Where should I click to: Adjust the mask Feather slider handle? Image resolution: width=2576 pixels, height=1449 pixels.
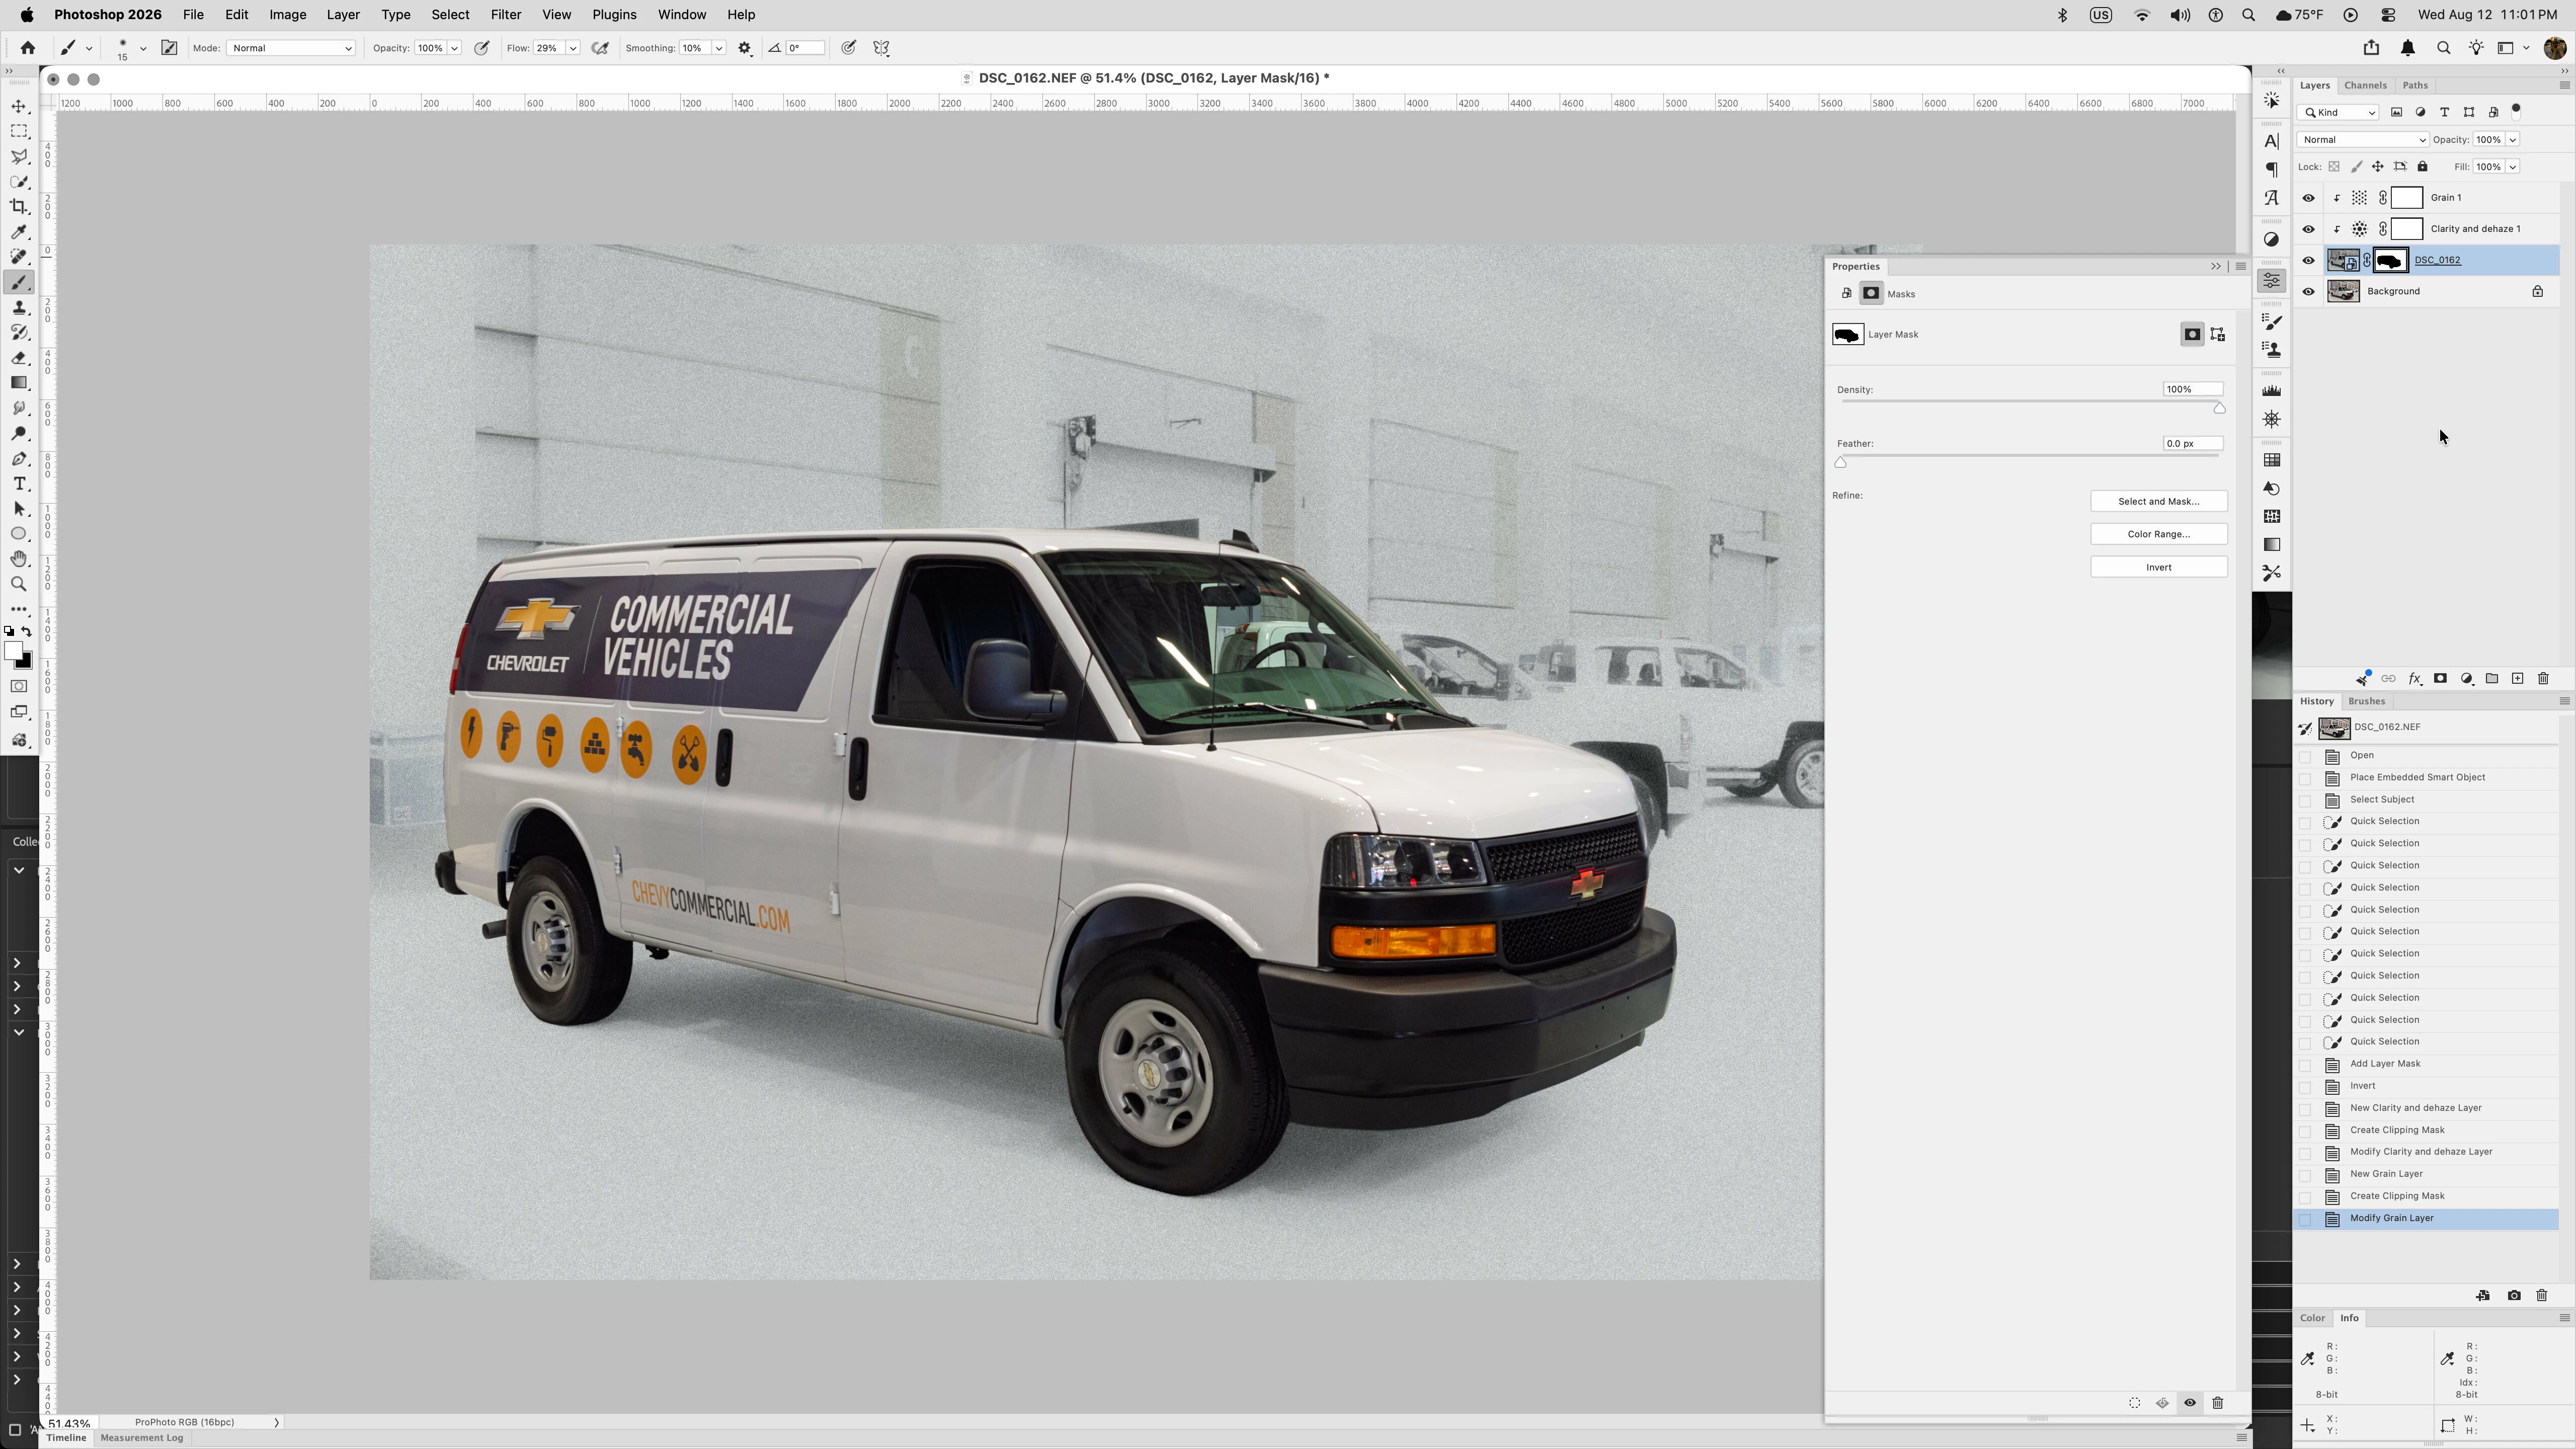coord(1840,462)
